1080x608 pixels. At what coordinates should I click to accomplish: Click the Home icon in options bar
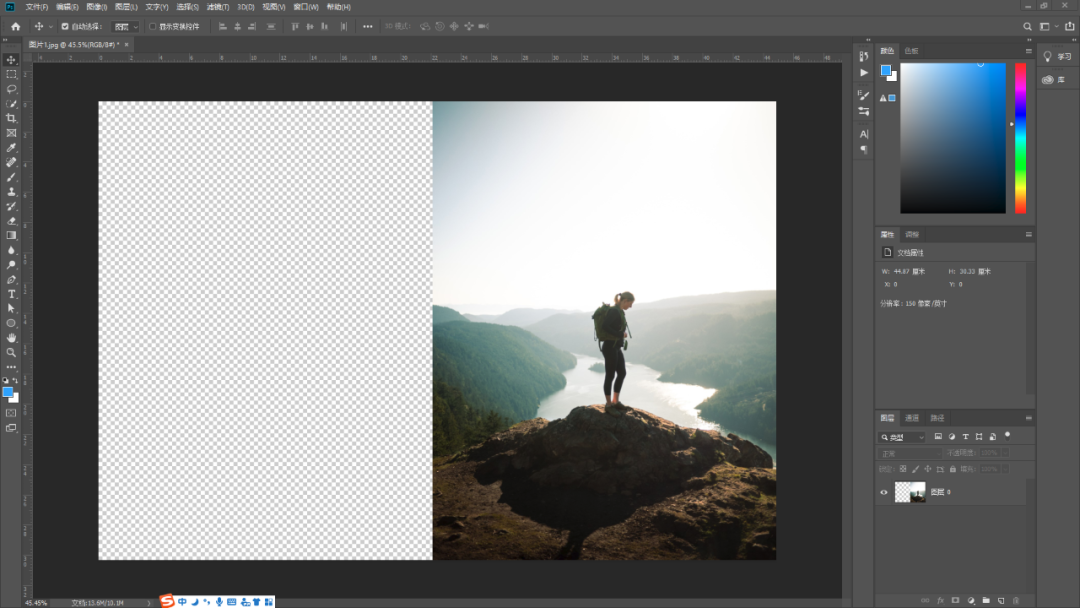[x=16, y=26]
